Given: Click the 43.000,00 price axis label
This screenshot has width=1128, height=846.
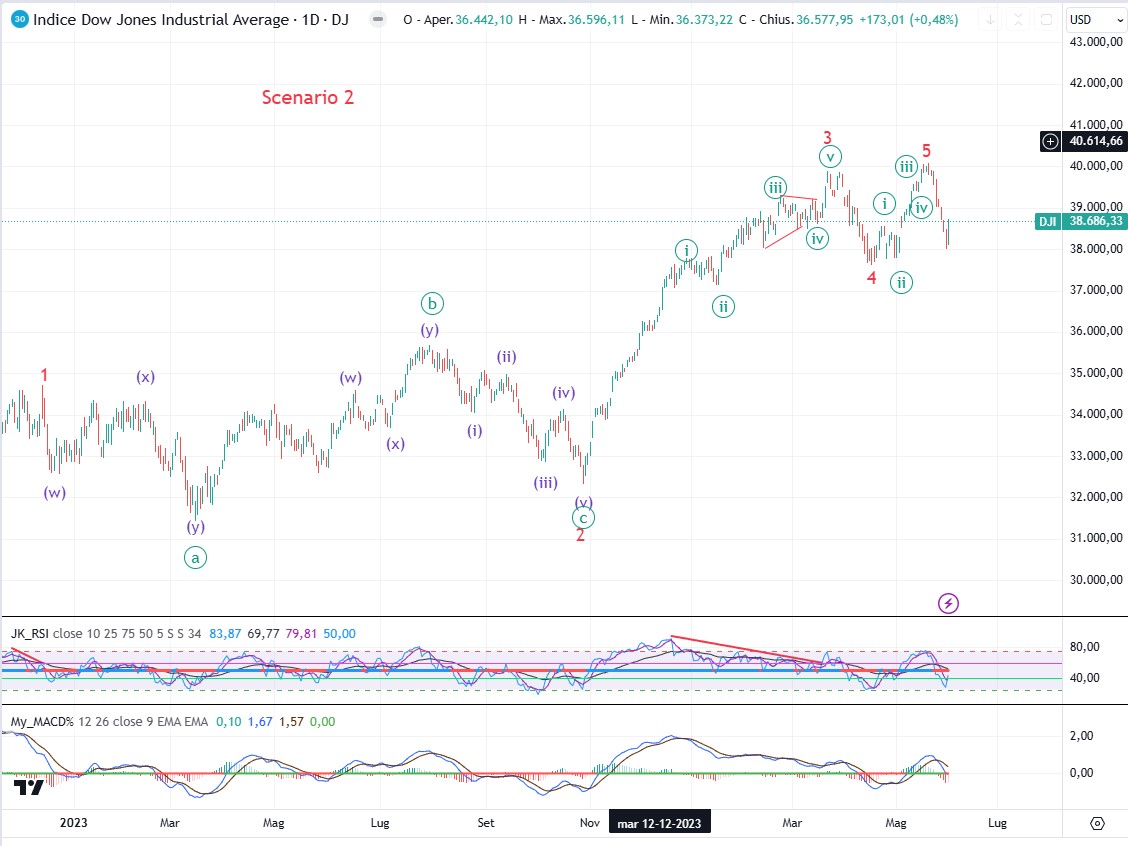Looking at the screenshot, I should coord(1096,42).
